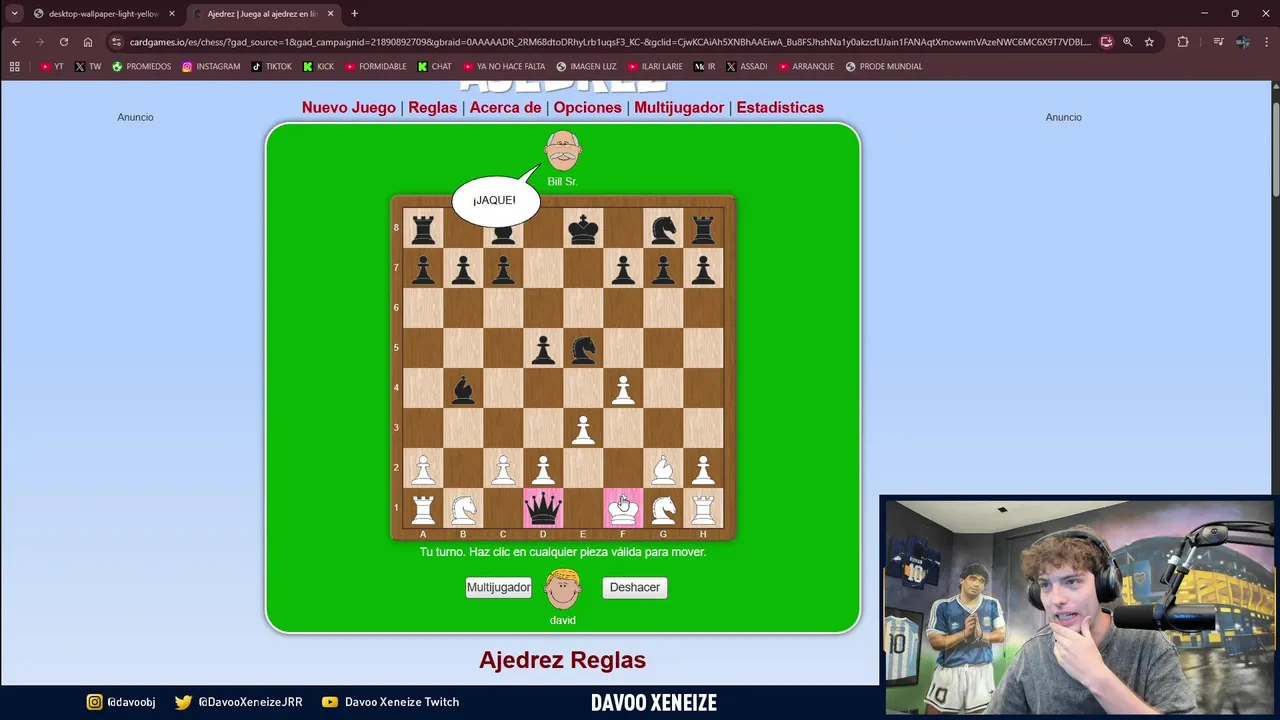Viewport: 1280px width, 720px height.
Task: Click the Ajedrez Reglas heading
Action: click(562, 660)
